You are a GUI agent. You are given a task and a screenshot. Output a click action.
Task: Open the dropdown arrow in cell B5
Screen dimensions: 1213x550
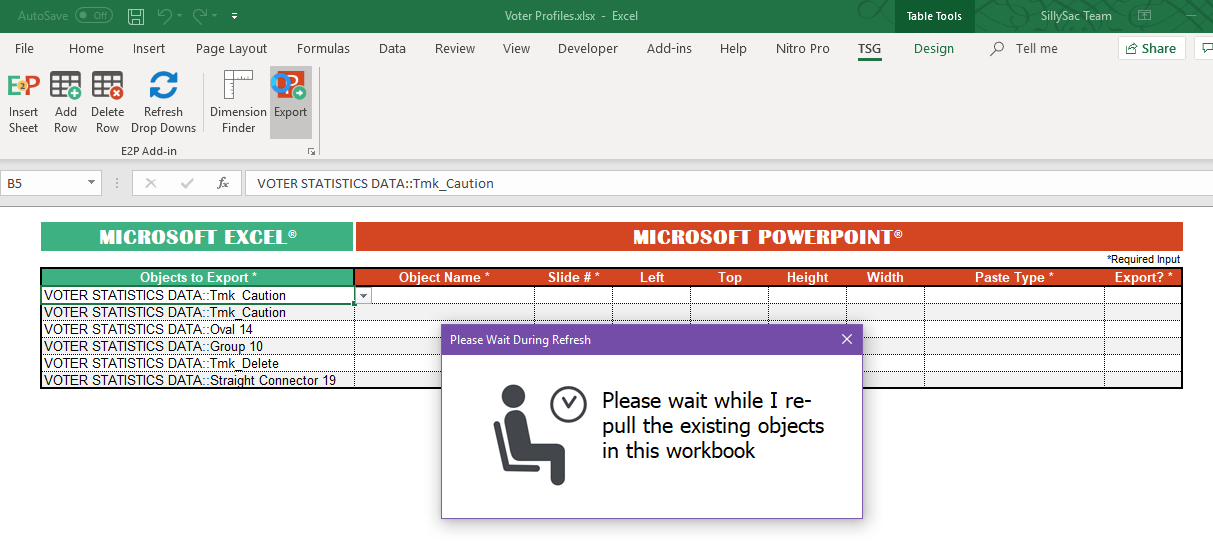(363, 296)
